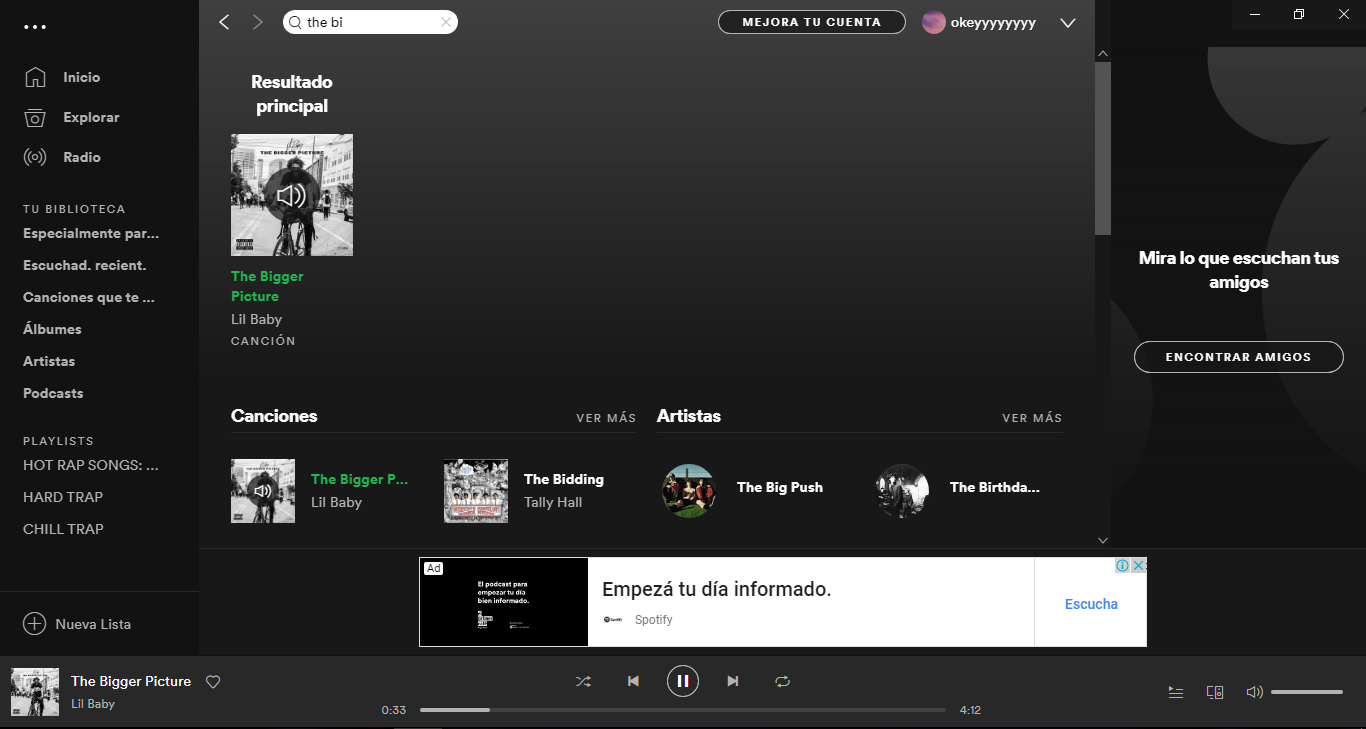Screen dimensions: 1366x729
Task: Click the ad headline Empezá tu día informado
Action: (x=717, y=589)
